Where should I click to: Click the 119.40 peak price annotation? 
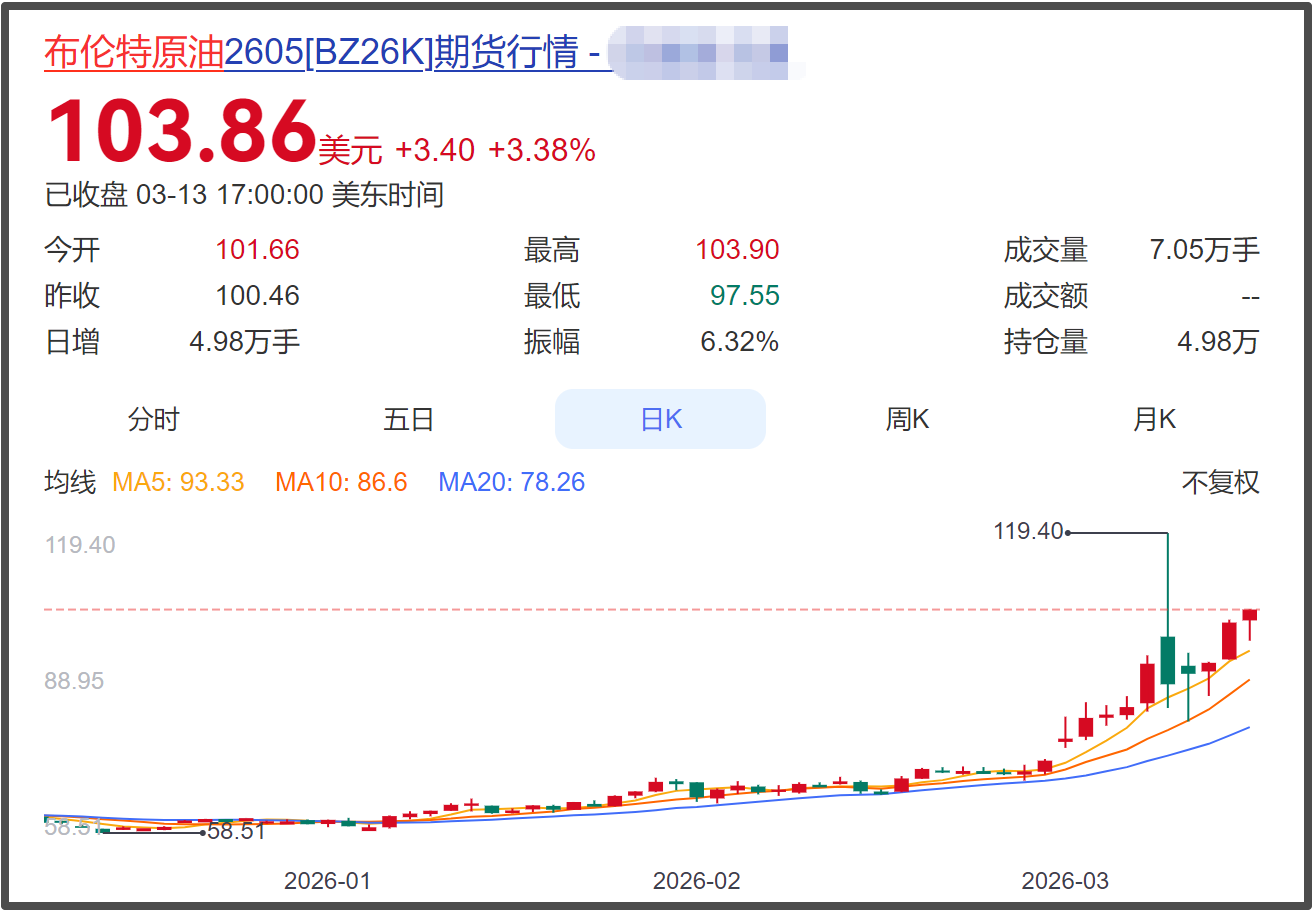click(x=1028, y=532)
